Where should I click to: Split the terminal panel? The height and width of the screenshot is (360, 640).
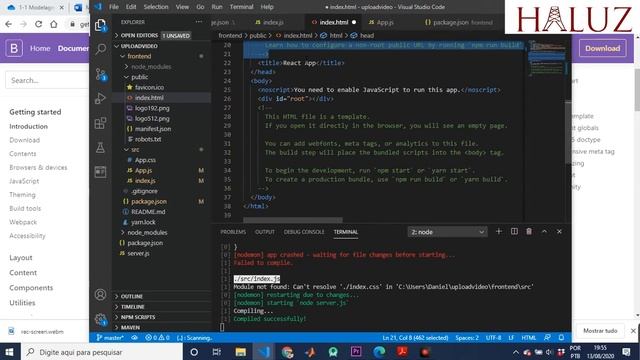click(514, 231)
